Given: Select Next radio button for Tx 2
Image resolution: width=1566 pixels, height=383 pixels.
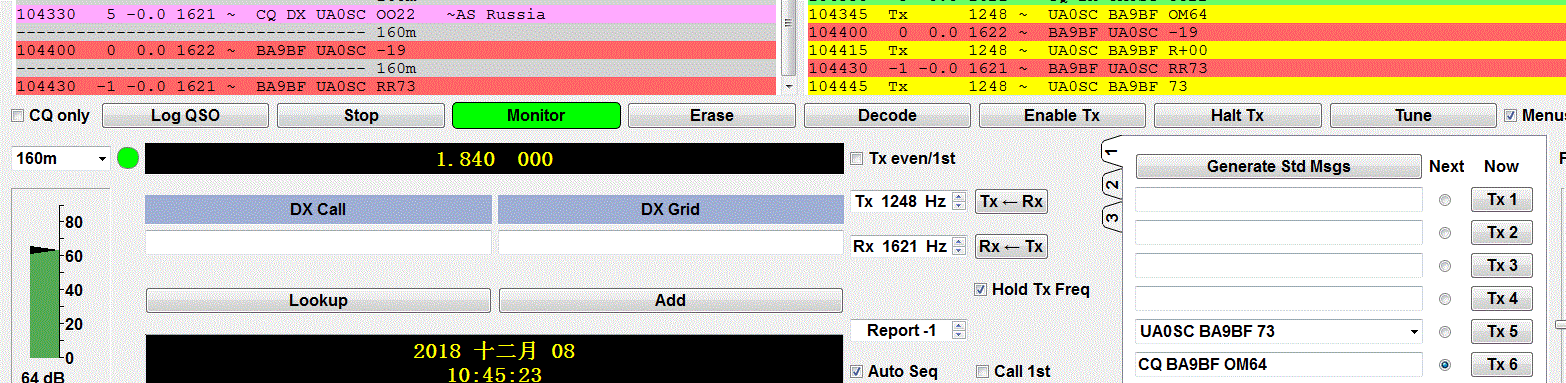Looking at the screenshot, I should [x=1445, y=233].
